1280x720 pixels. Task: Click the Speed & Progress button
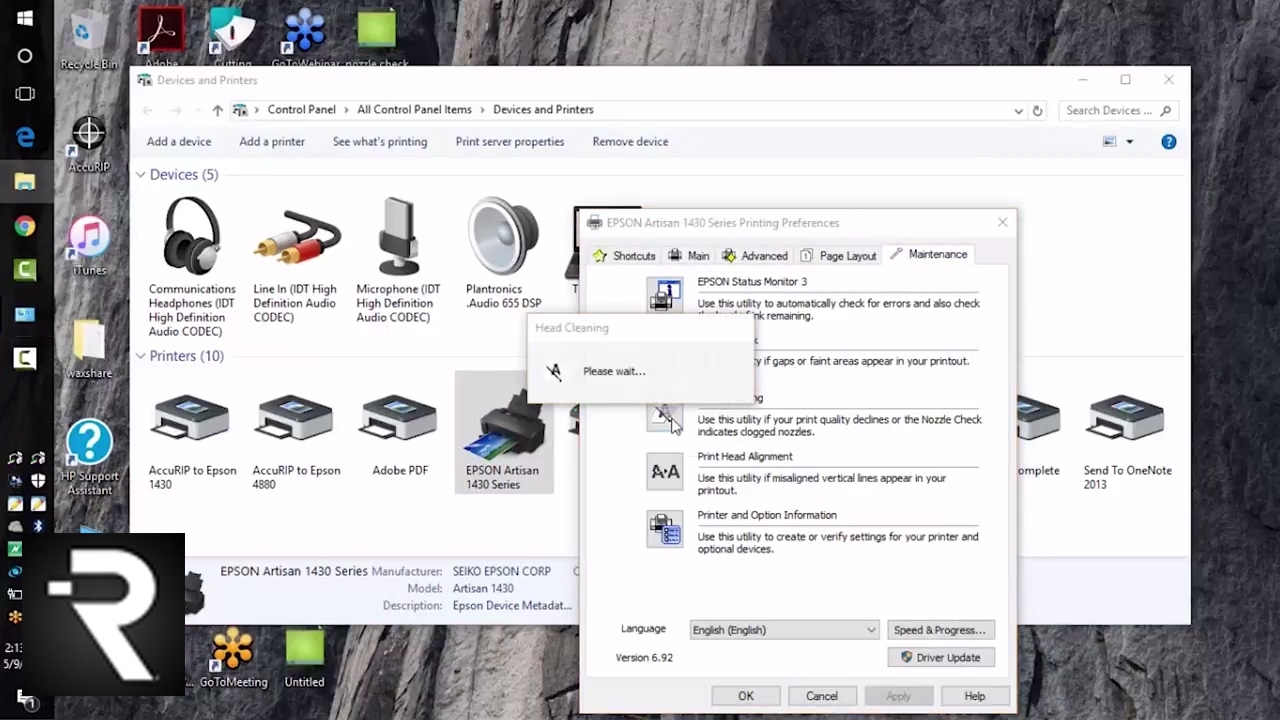[x=940, y=630]
